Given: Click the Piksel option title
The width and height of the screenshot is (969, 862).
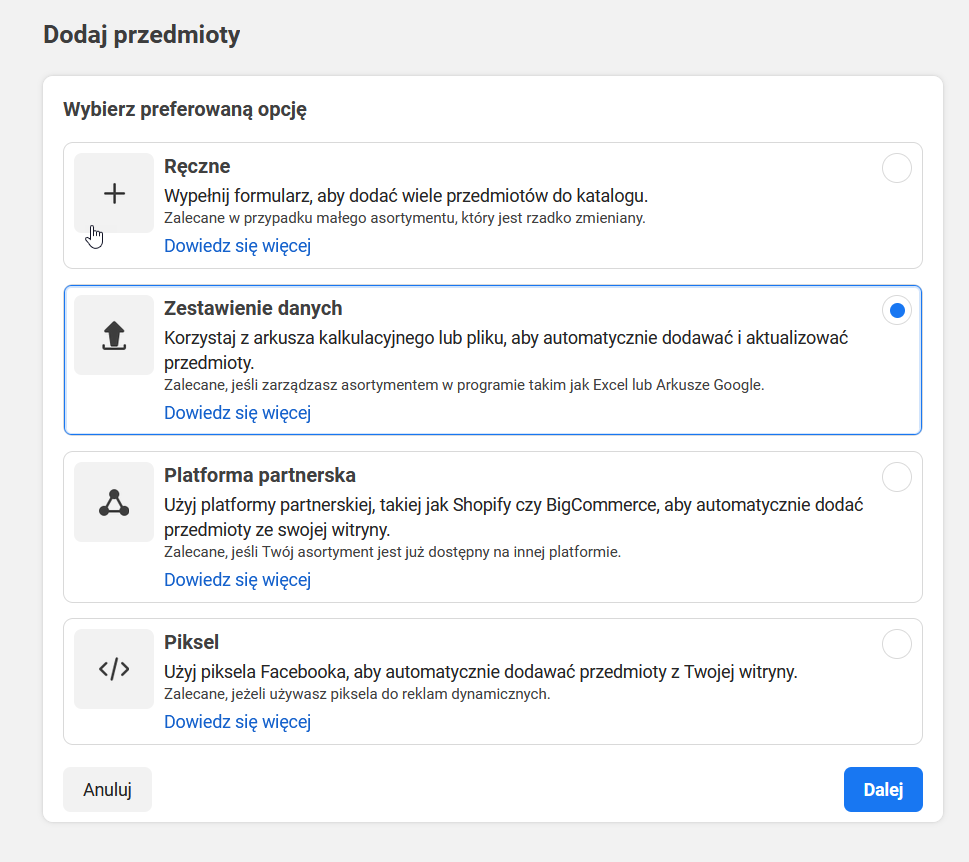Looking at the screenshot, I should click(191, 642).
